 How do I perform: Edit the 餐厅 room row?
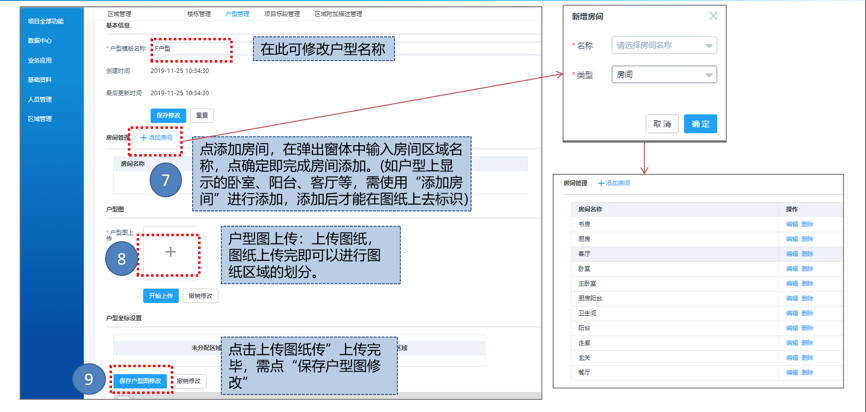(791, 373)
